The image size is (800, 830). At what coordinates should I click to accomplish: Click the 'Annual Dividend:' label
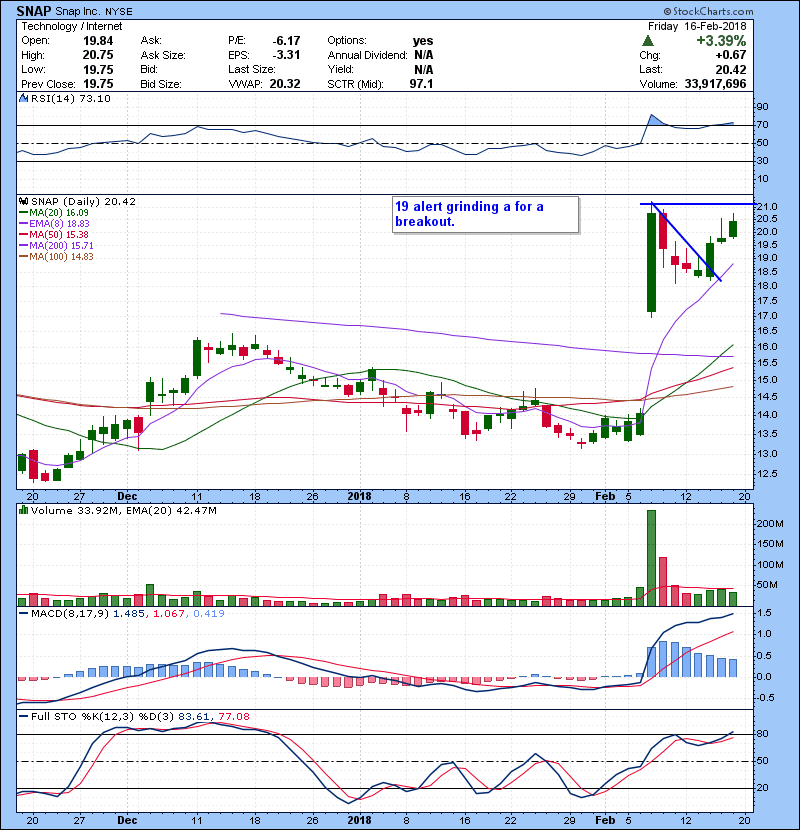367,55
